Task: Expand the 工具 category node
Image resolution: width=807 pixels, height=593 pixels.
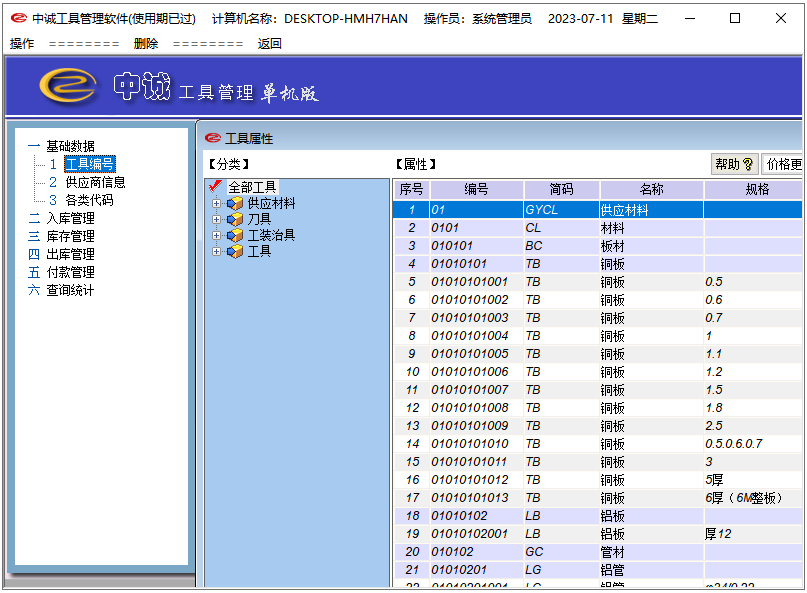Action: coord(216,251)
